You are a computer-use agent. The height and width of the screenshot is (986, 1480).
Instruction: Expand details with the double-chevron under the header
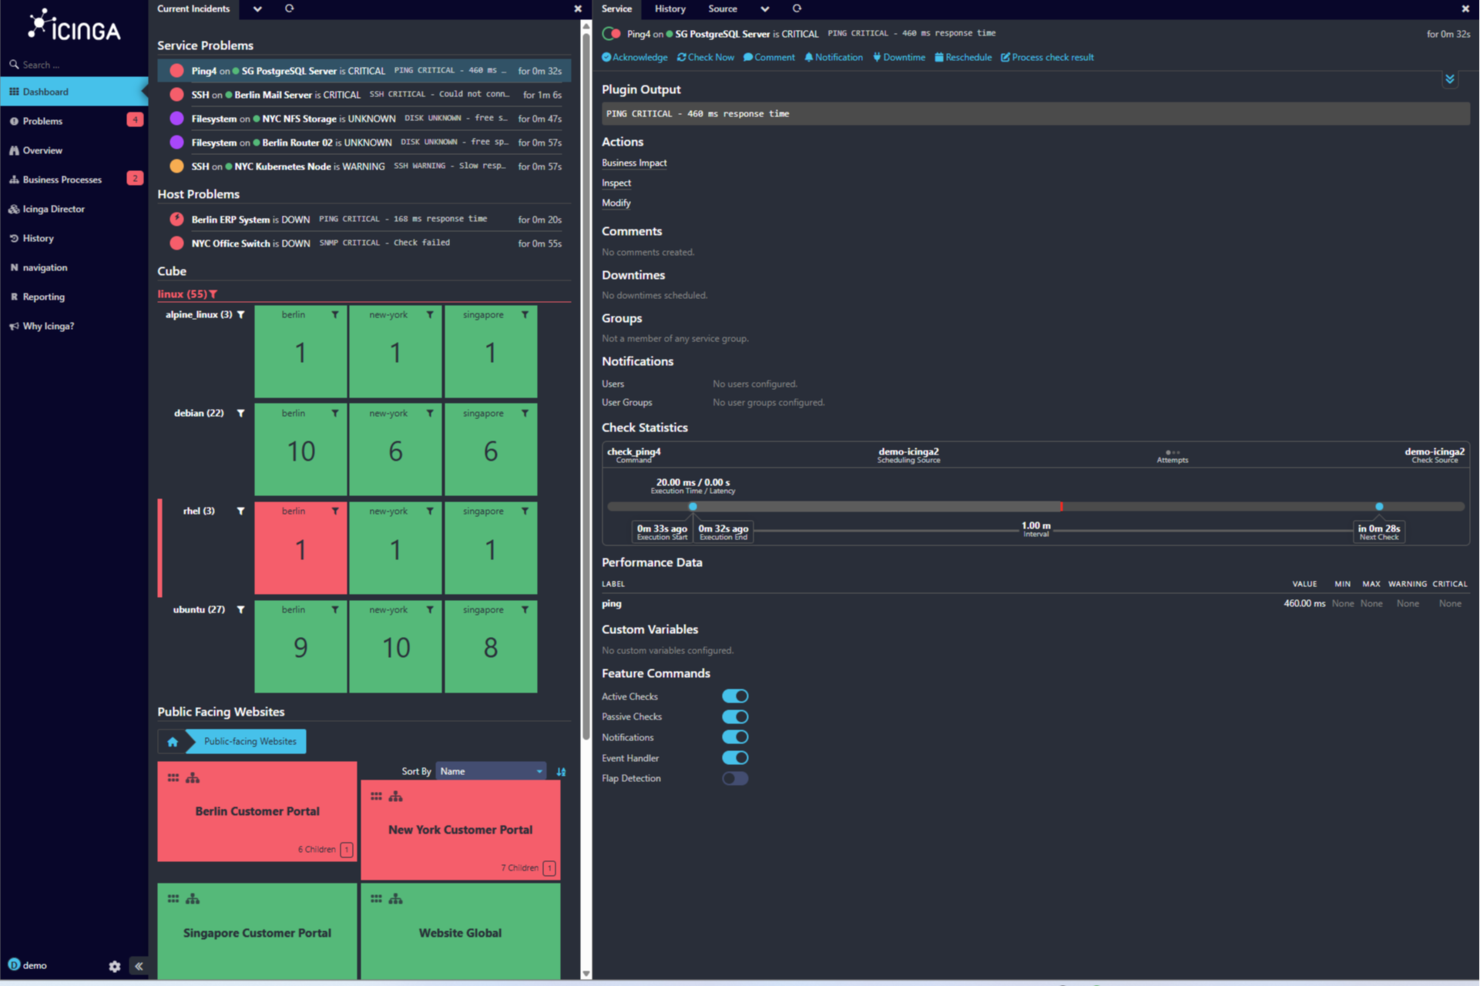[1450, 79]
